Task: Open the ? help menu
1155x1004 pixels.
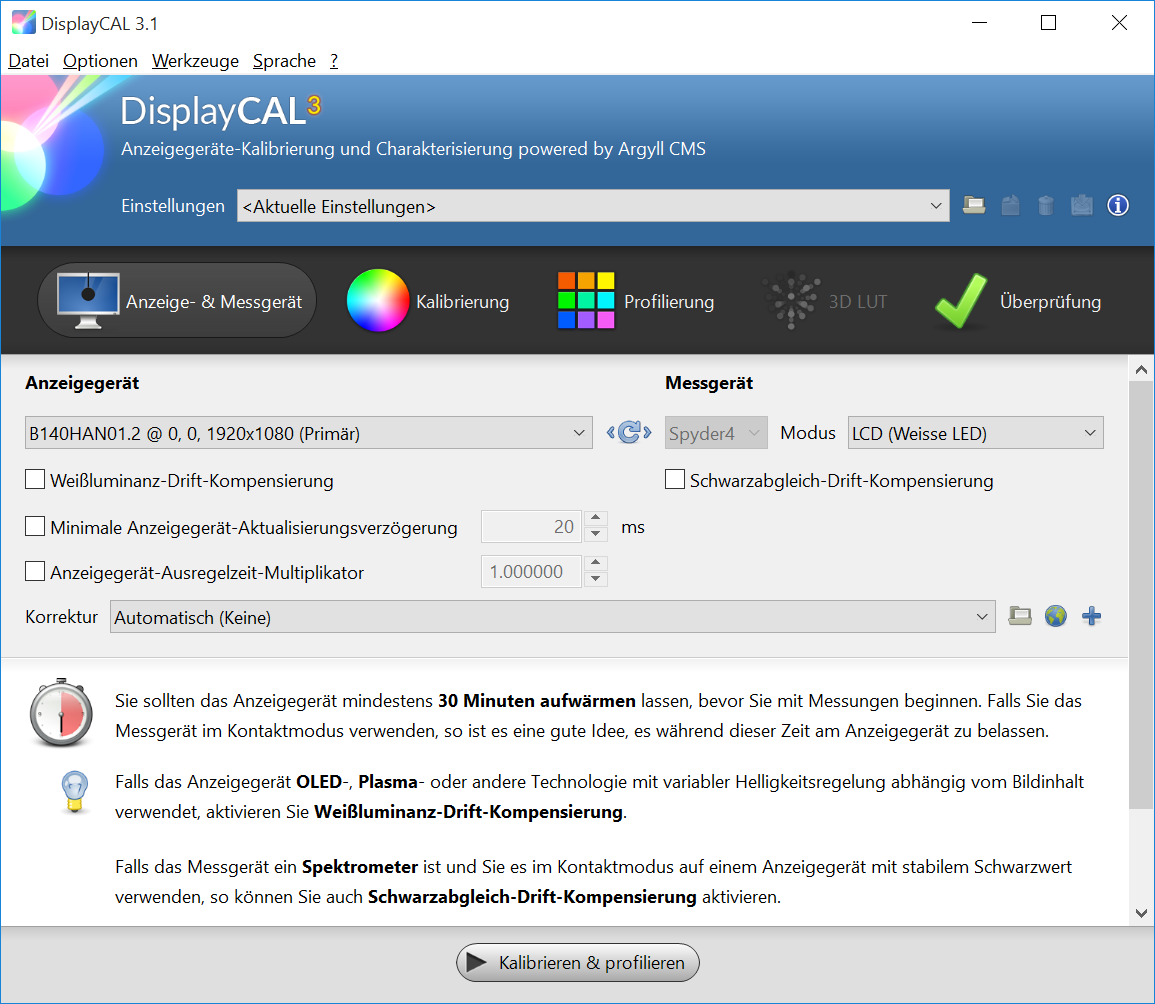Action: click(334, 61)
